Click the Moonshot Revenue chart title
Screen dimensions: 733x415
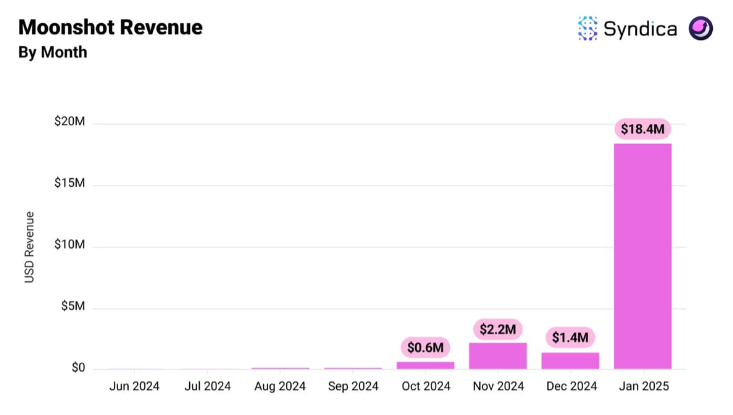(x=110, y=27)
